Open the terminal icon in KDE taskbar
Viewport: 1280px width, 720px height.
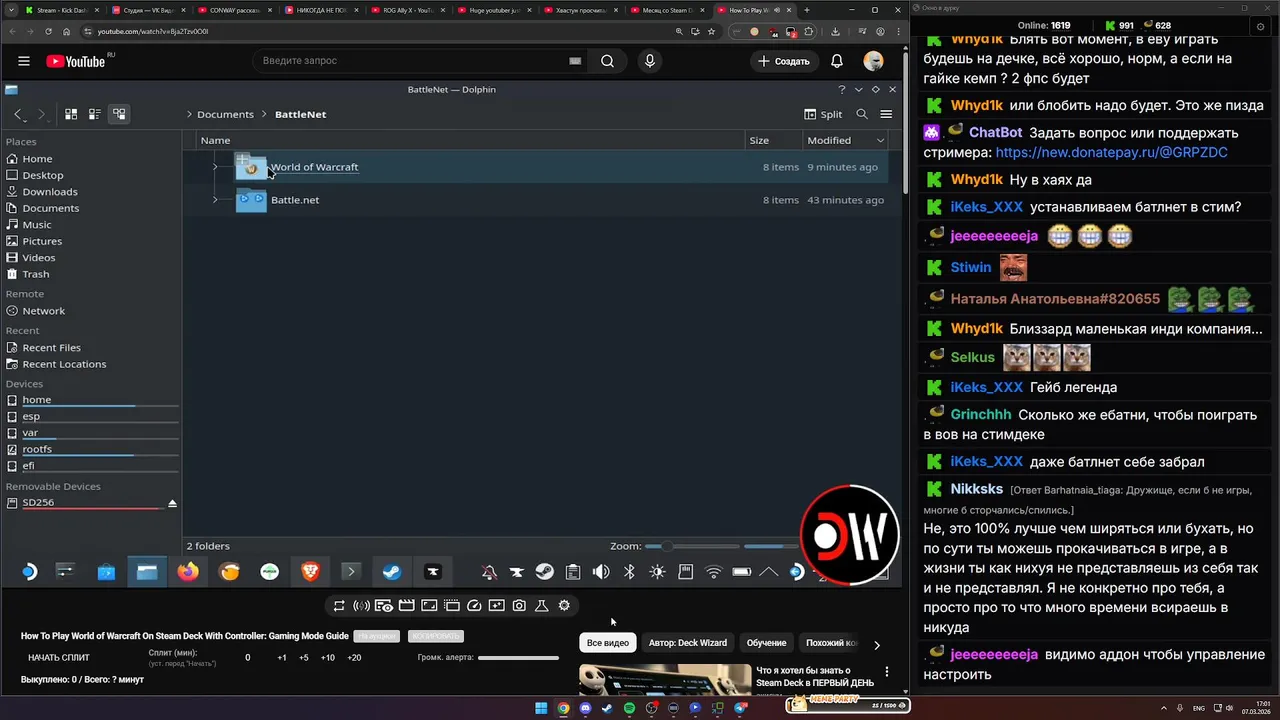(x=350, y=572)
